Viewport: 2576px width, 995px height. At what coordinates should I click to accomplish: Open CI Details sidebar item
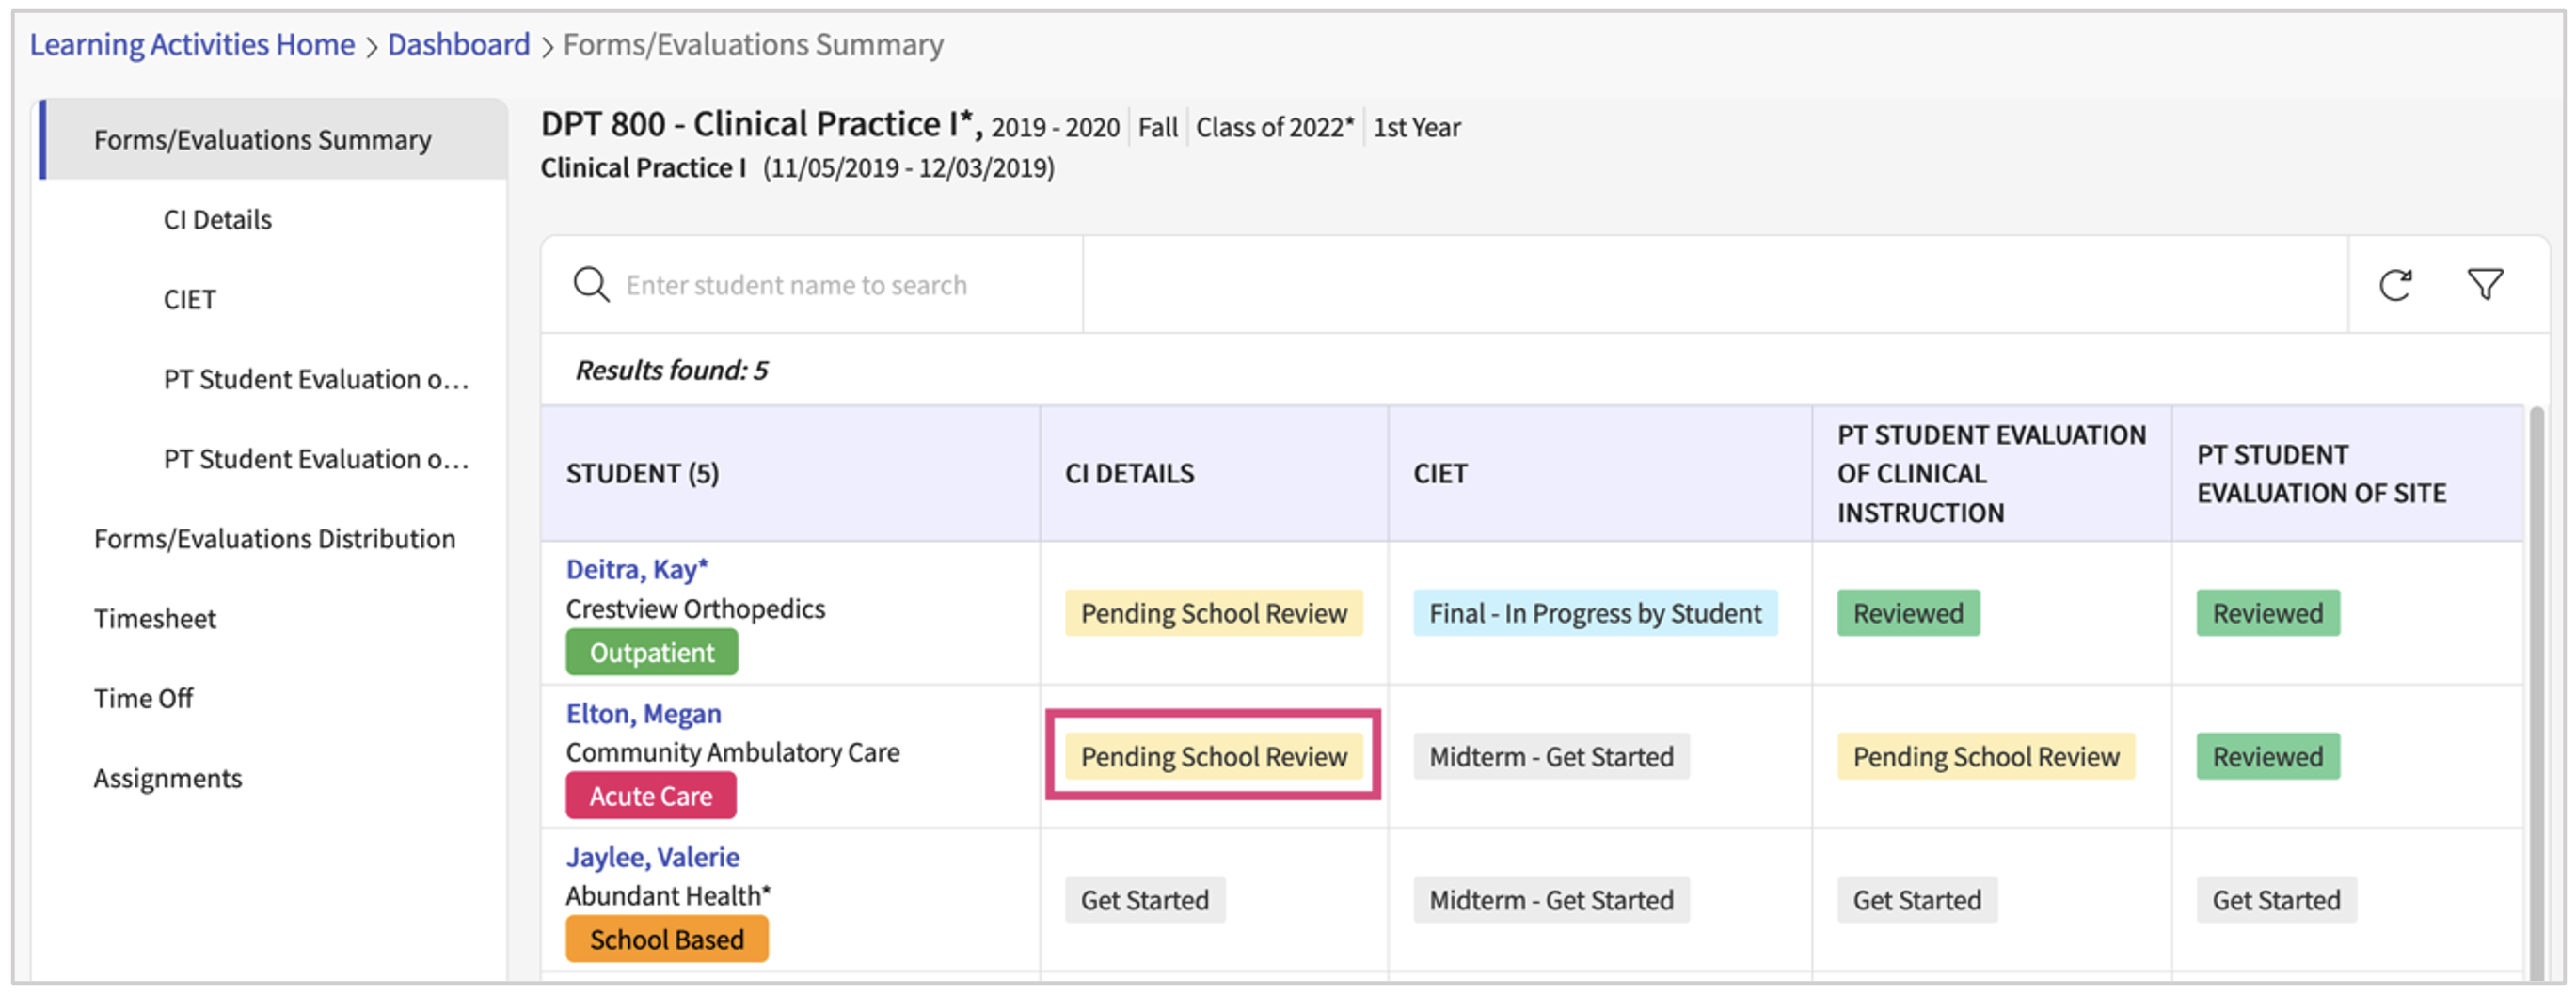[217, 220]
